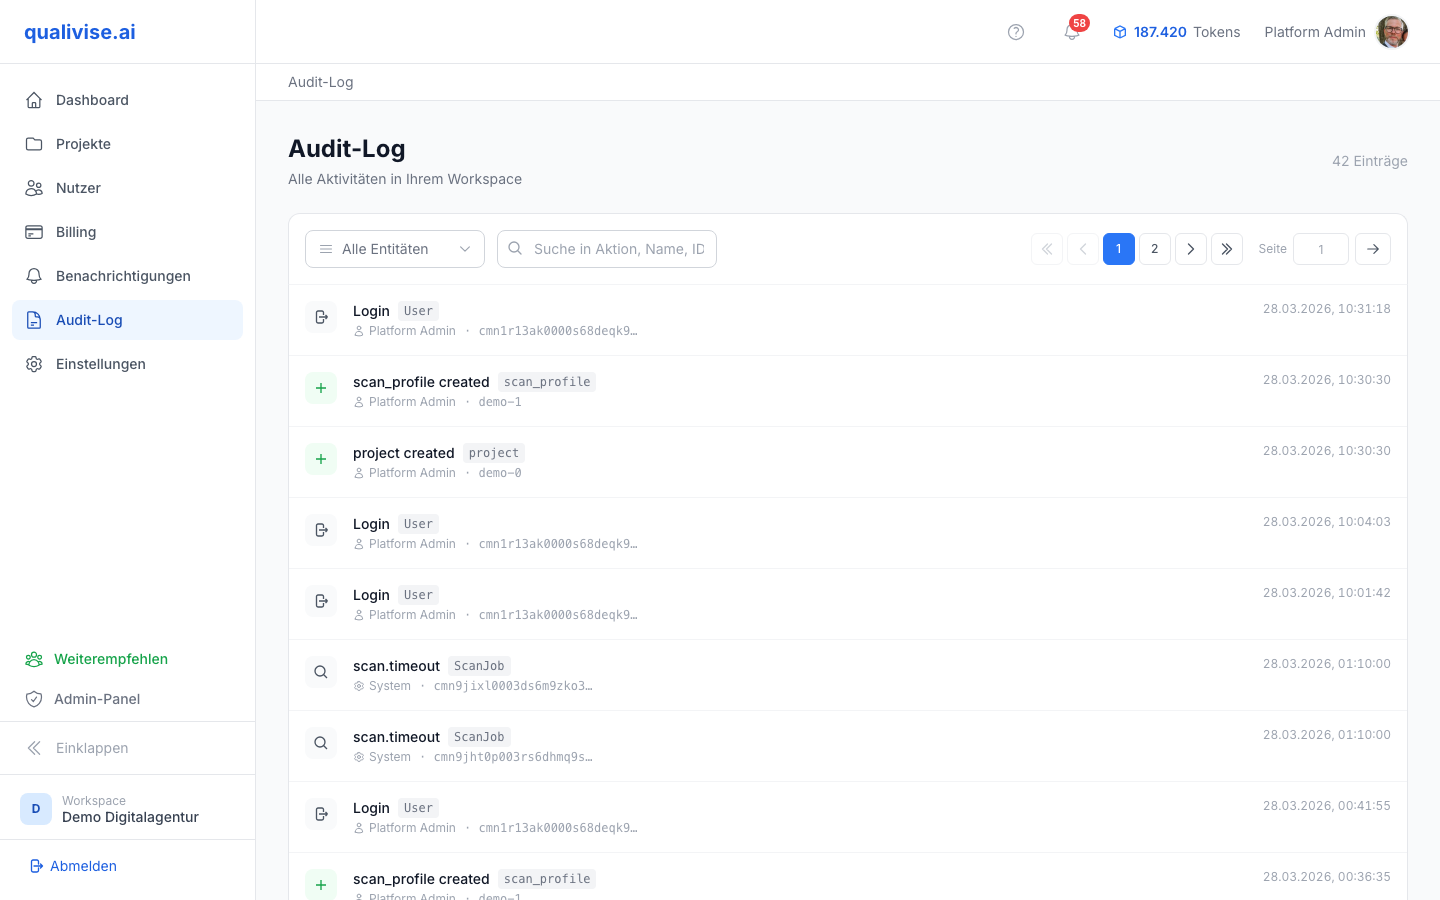Jump to last page with double chevron

pyautogui.click(x=1227, y=249)
